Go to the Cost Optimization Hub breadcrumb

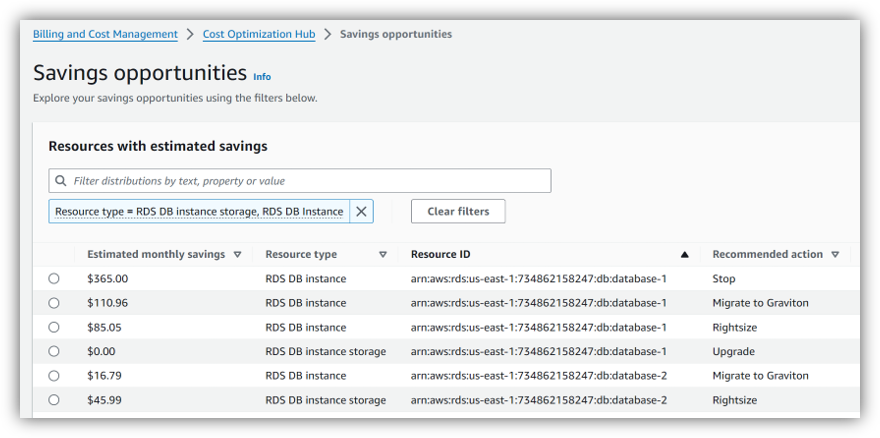coord(259,34)
